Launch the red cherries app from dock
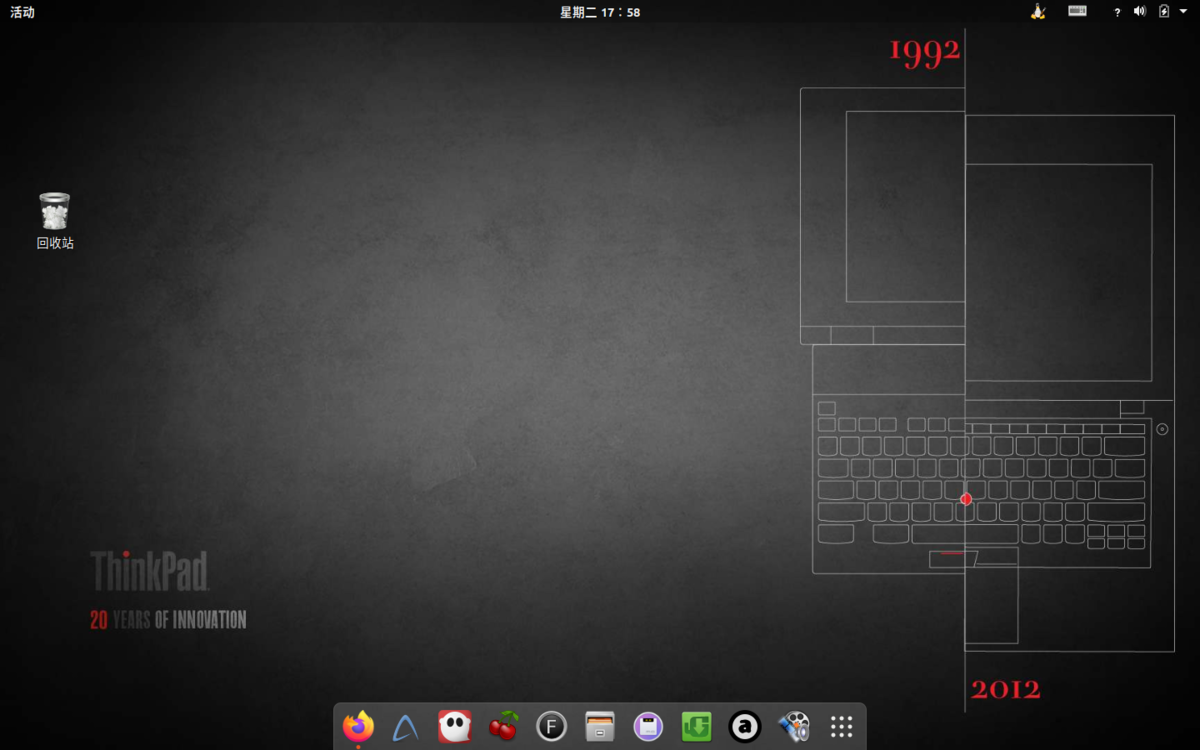1200x750 pixels. pyautogui.click(x=503, y=726)
